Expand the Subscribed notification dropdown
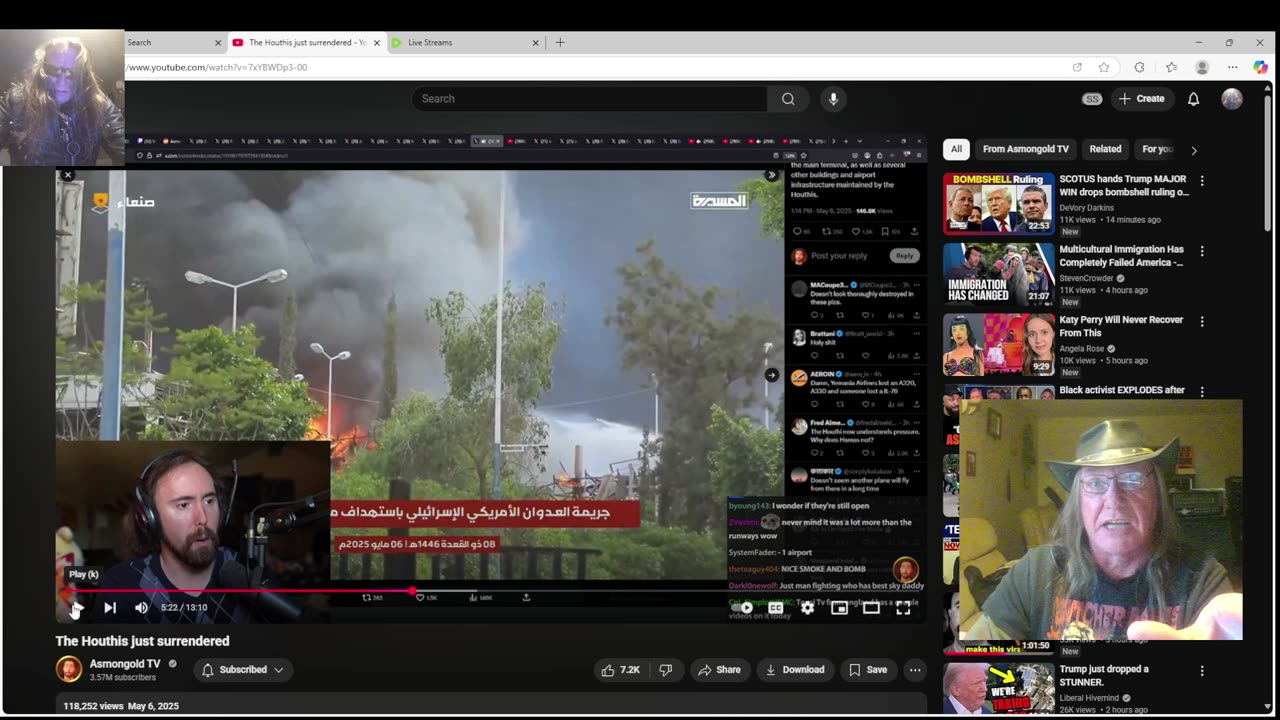 coord(242,670)
